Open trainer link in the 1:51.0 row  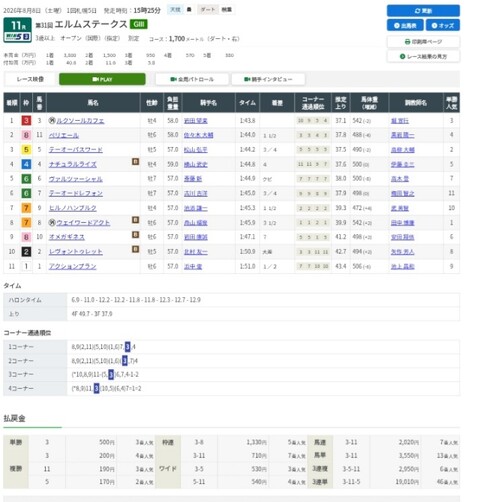click(x=403, y=266)
